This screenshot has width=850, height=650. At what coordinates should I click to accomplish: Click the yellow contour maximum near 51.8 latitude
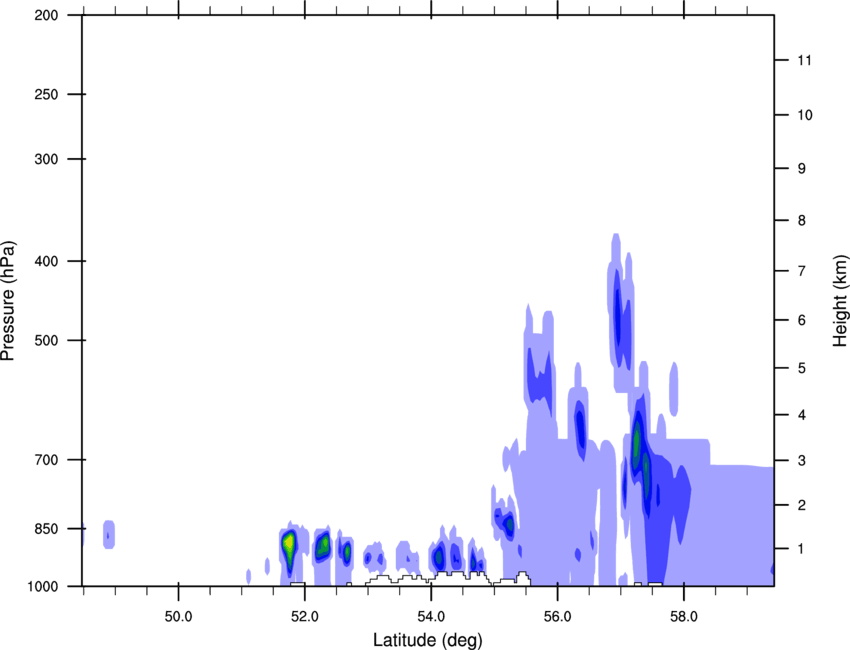click(289, 542)
